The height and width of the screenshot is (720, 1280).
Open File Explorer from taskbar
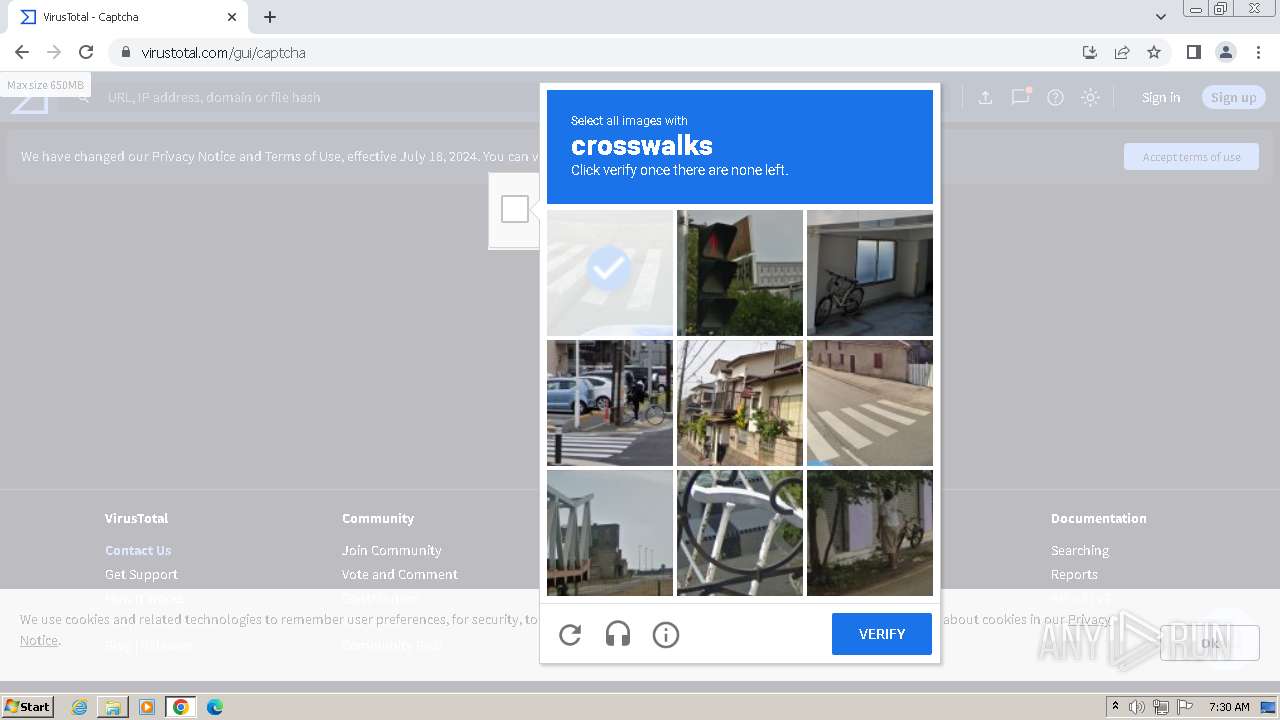113,707
